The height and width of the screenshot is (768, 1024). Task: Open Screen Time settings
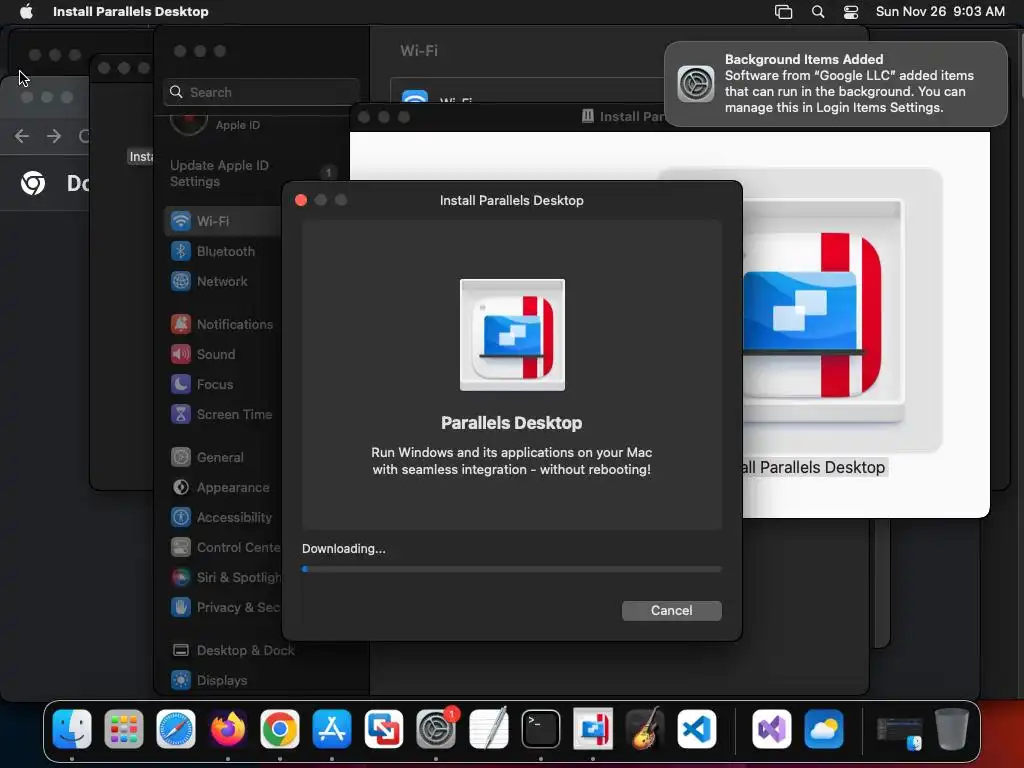(x=223, y=415)
